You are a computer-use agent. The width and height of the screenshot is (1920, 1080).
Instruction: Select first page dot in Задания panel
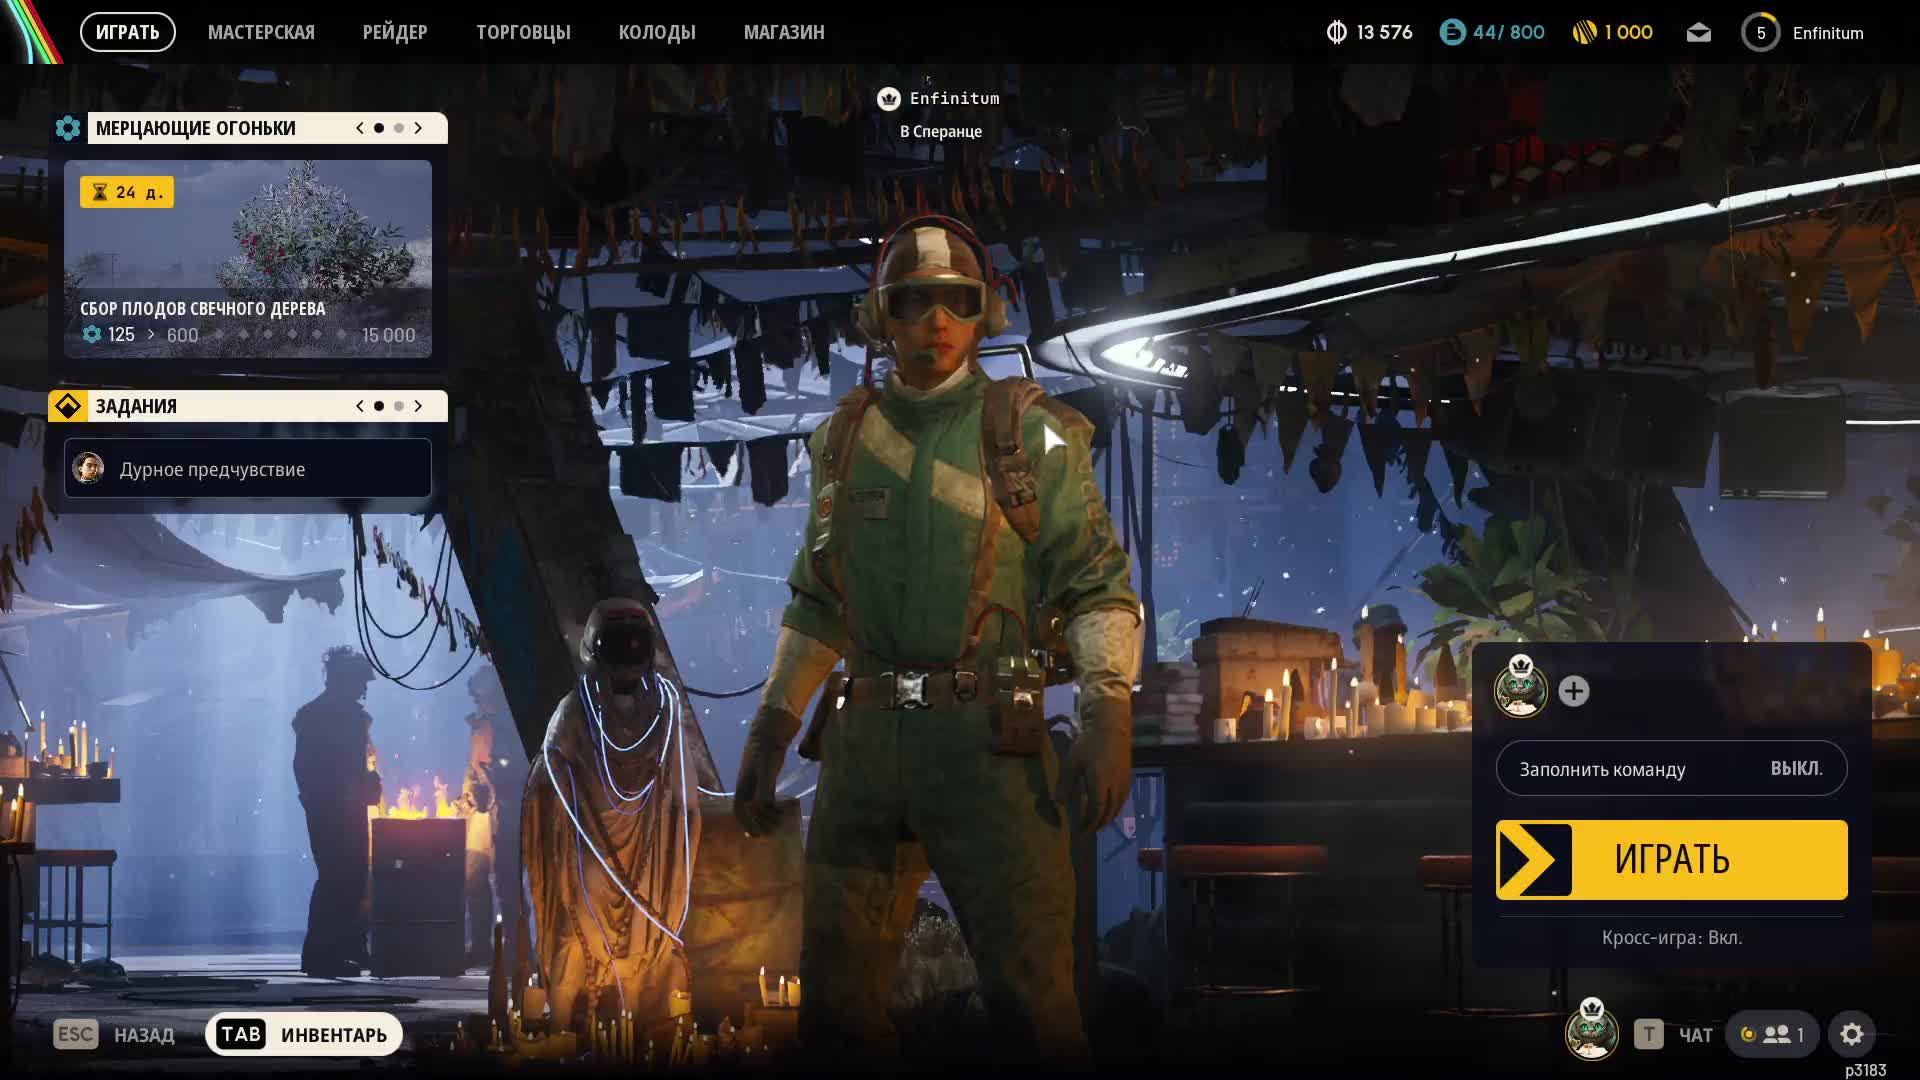pyautogui.click(x=379, y=406)
